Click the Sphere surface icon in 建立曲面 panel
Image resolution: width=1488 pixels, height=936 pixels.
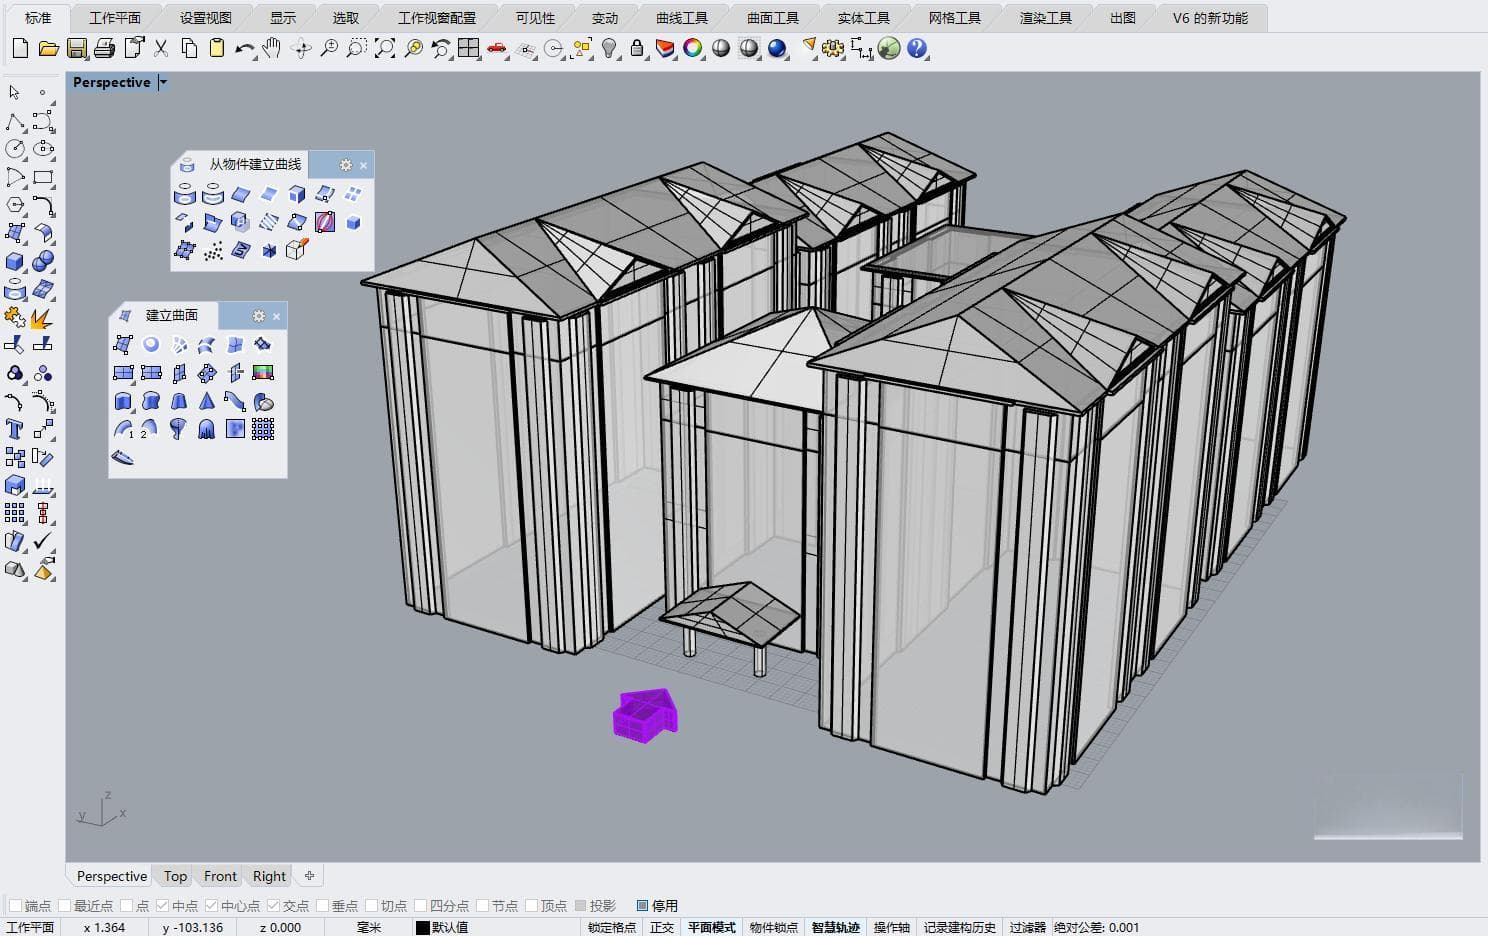click(151, 345)
